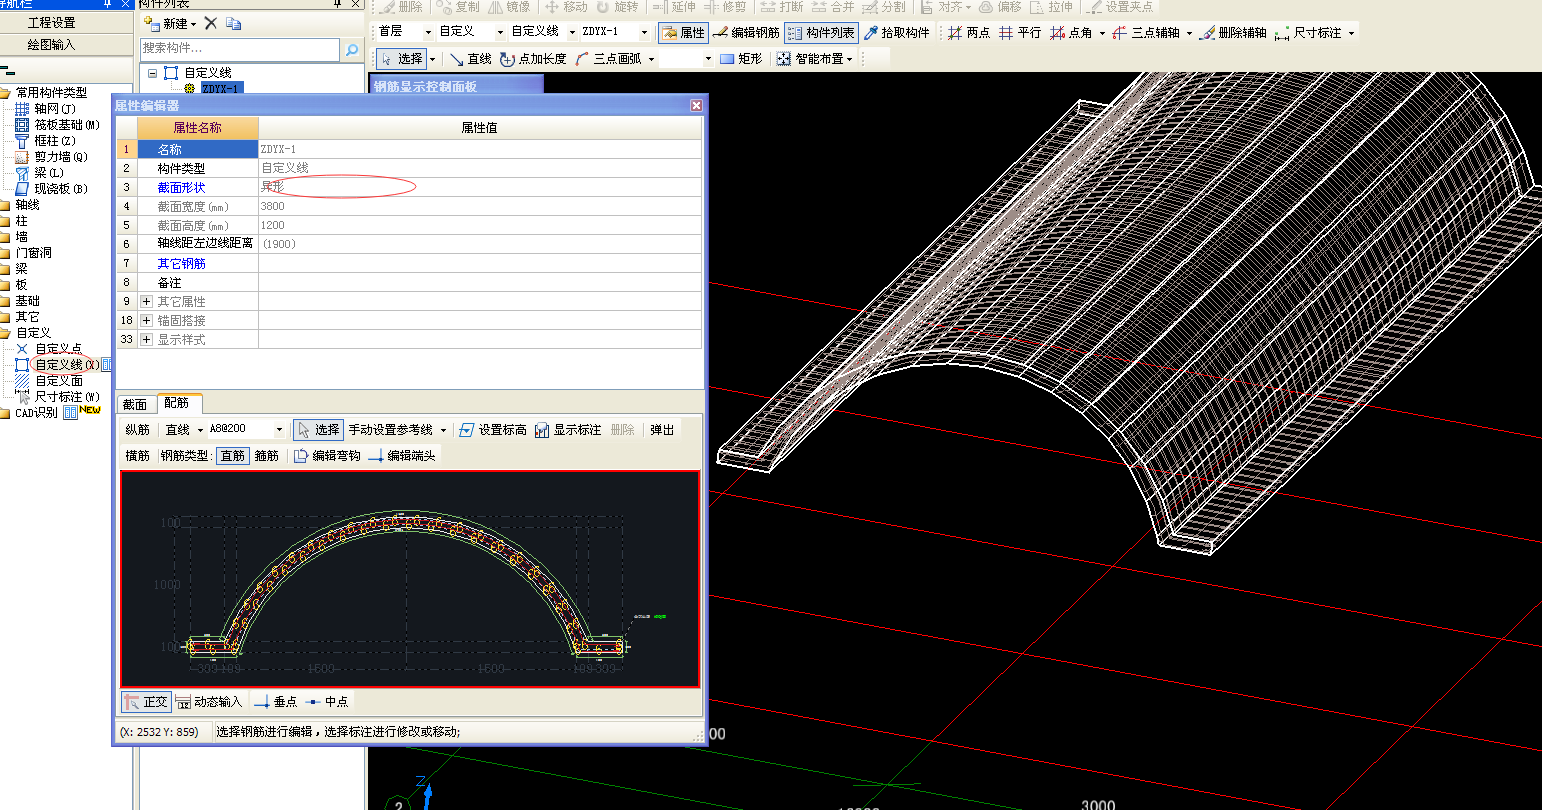Click copy component icon in list toolbar

click(234, 23)
